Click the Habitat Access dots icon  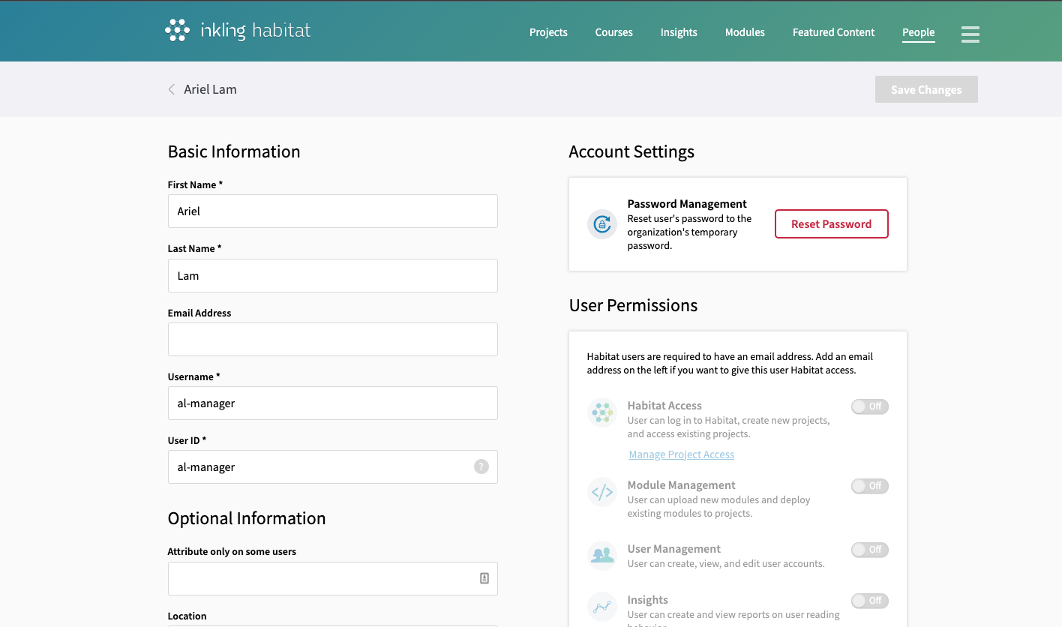pyautogui.click(x=602, y=412)
